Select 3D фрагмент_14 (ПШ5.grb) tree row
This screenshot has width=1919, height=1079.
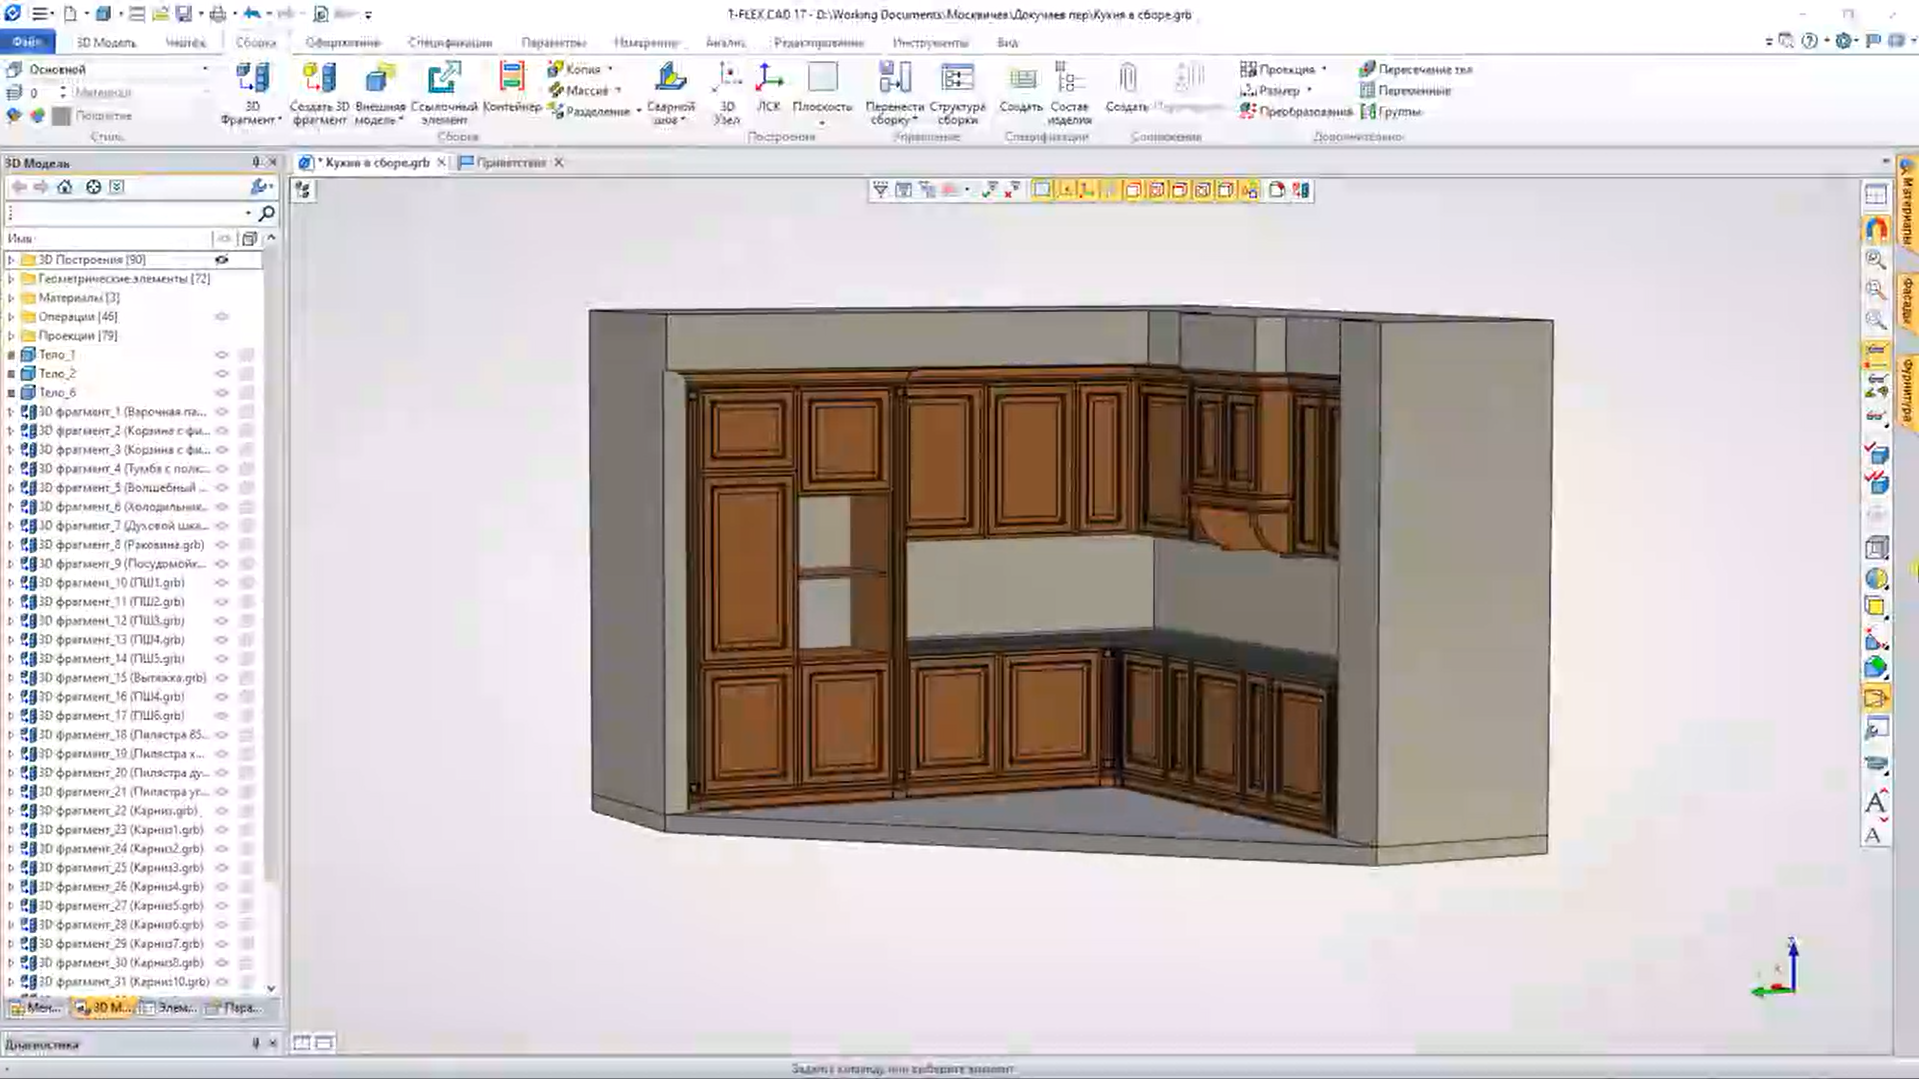[134, 659]
